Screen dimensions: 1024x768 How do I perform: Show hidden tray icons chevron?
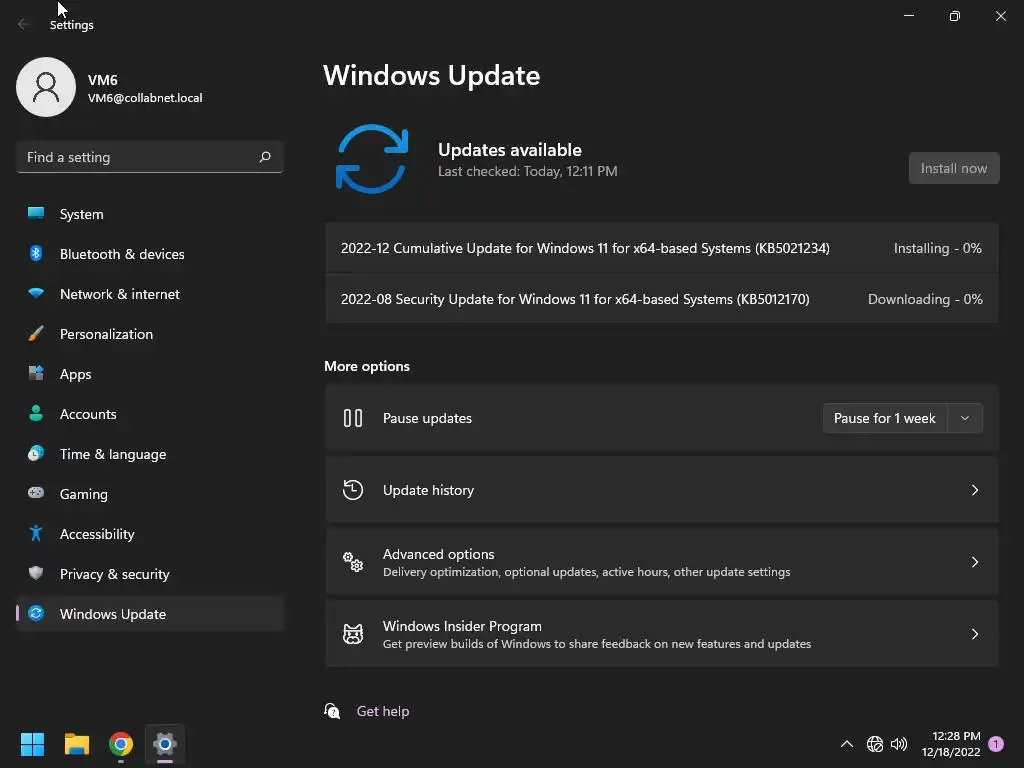(846, 744)
